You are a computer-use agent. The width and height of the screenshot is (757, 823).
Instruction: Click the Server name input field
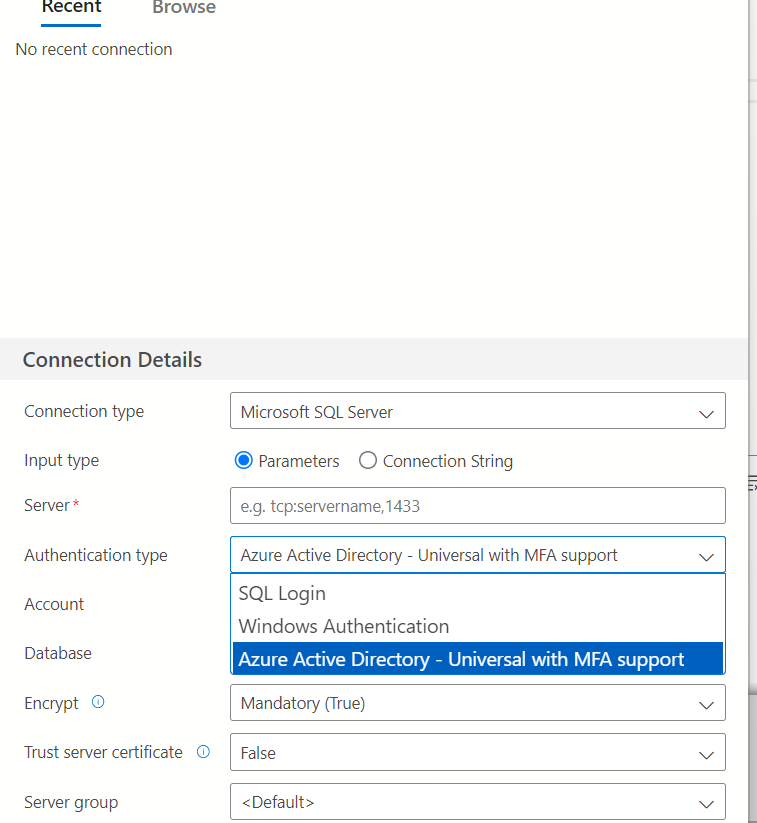pyautogui.click(x=478, y=505)
